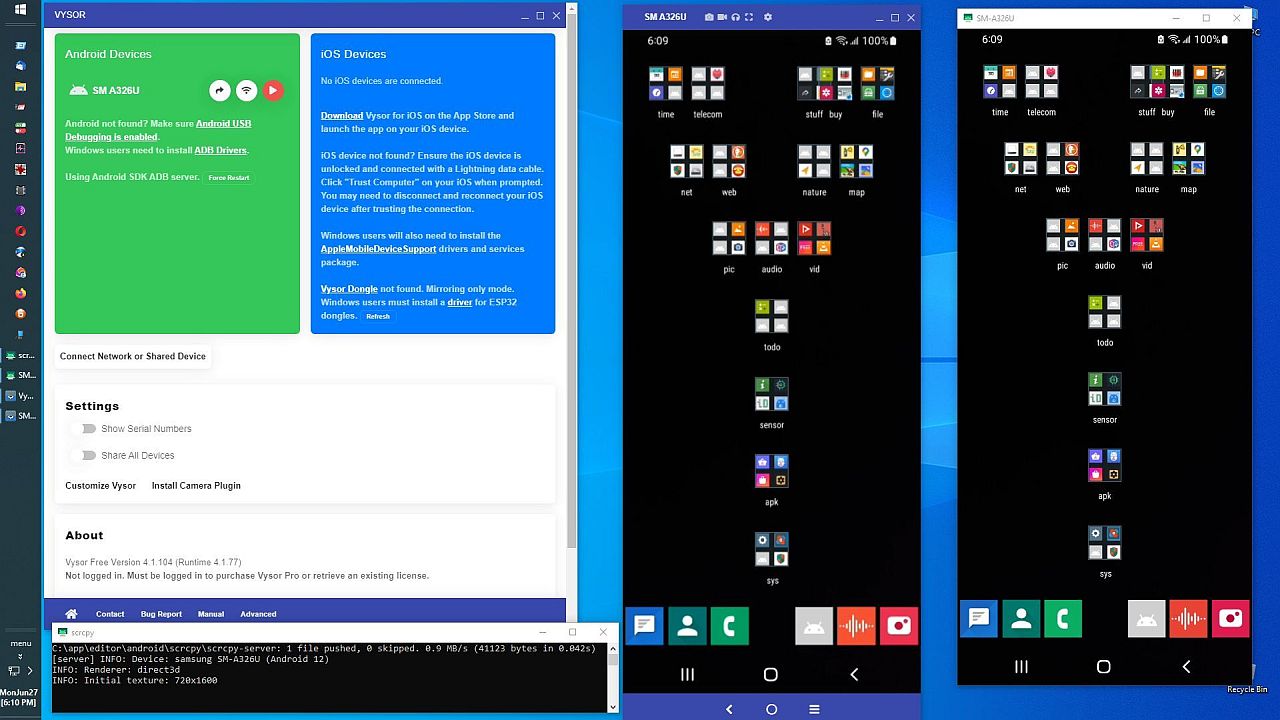This screenshot has height=720, width=1280.
Task: Click Customize Vysor
Action: tap(100, 485)
